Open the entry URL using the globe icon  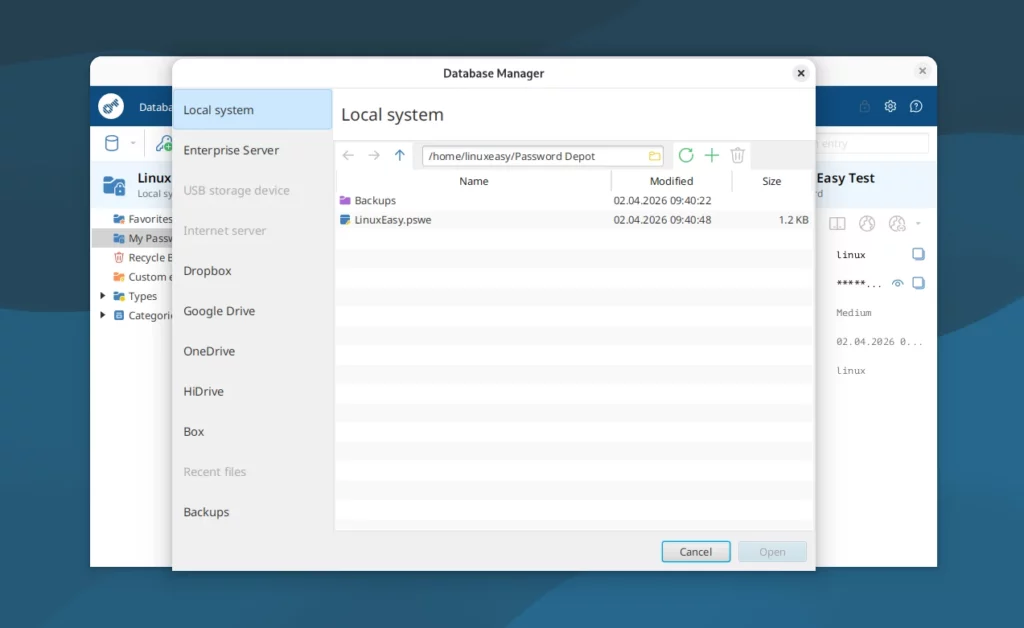tap(866, 223)
